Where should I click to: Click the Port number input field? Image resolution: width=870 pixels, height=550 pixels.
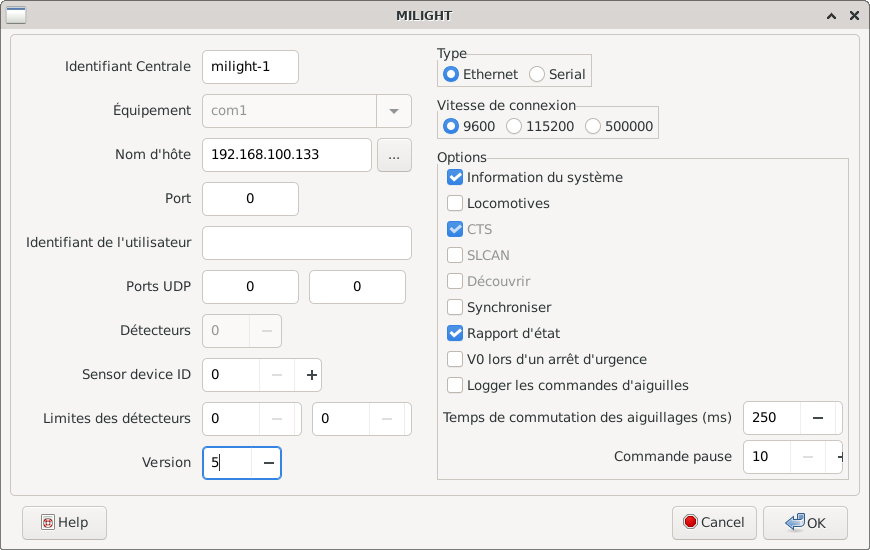click(250, 199)
